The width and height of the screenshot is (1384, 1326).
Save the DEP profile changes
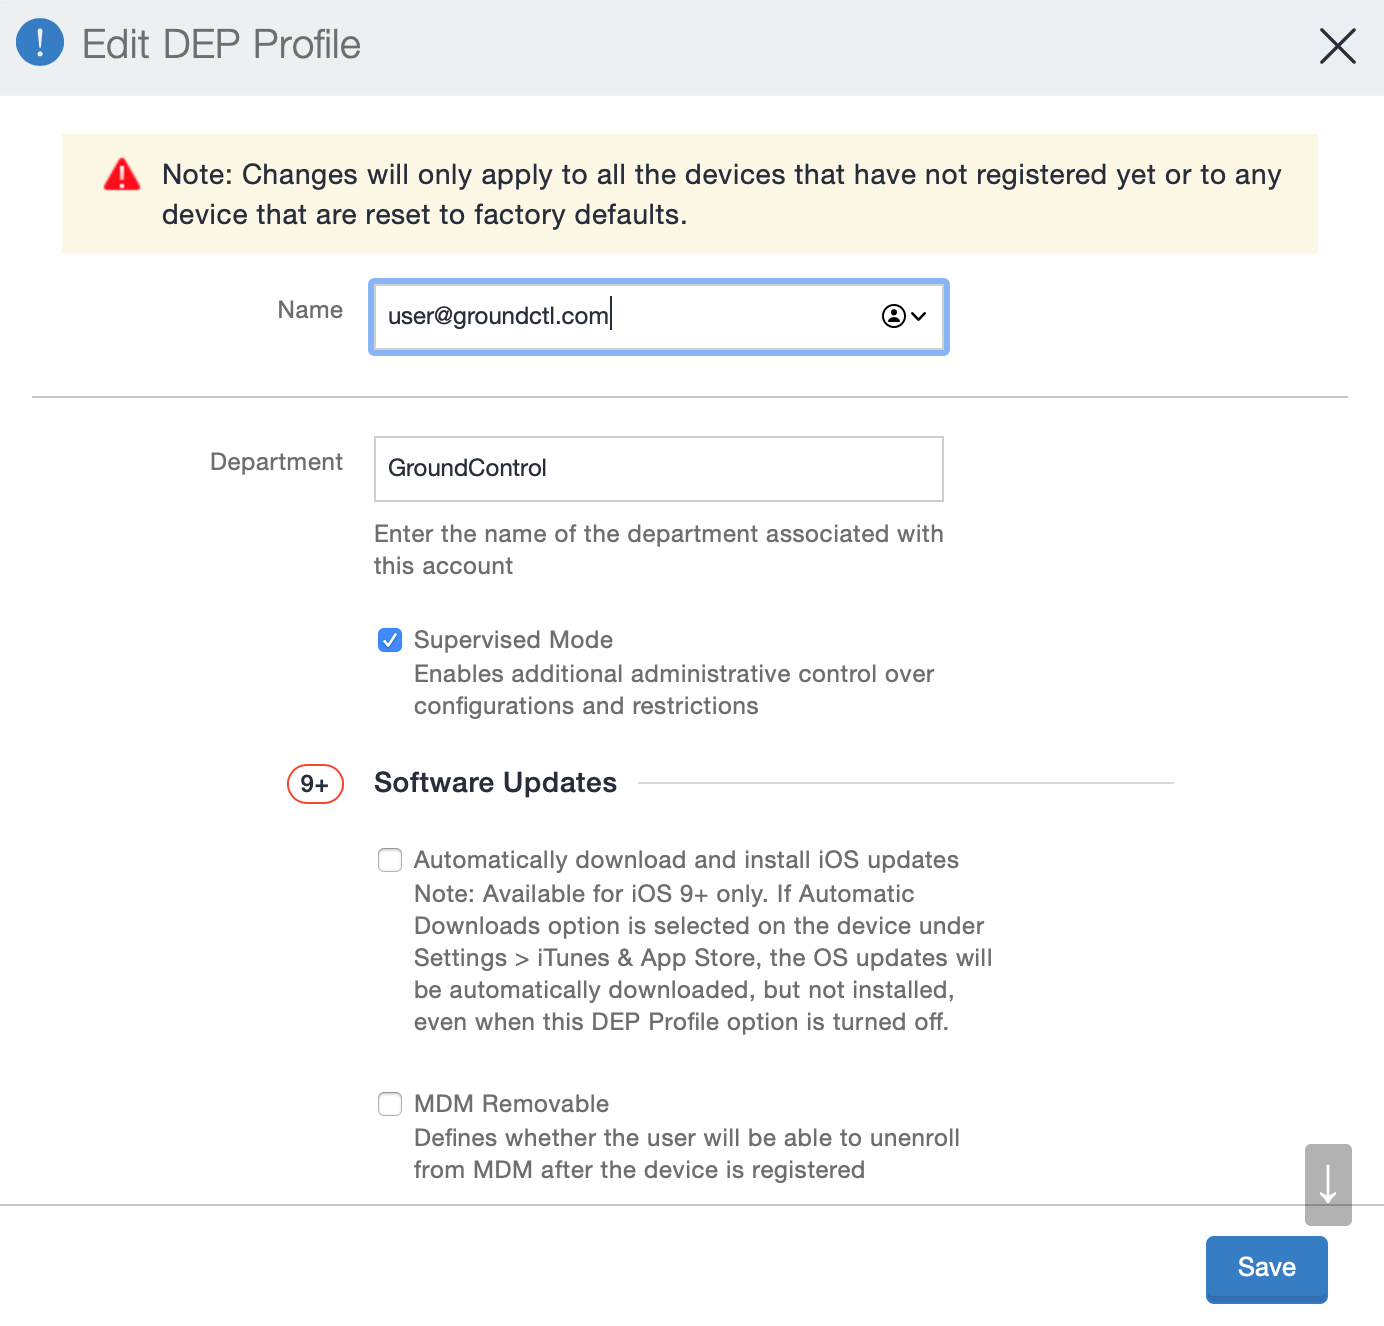coord(1266,1268)
